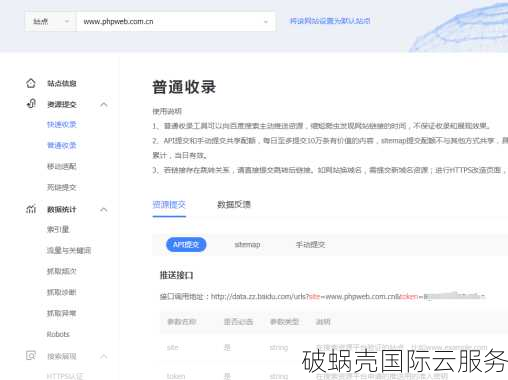Click the 参数名称 column header
Image resolution: width=508 pixels, height=380 pixels.
pos(182,322)
